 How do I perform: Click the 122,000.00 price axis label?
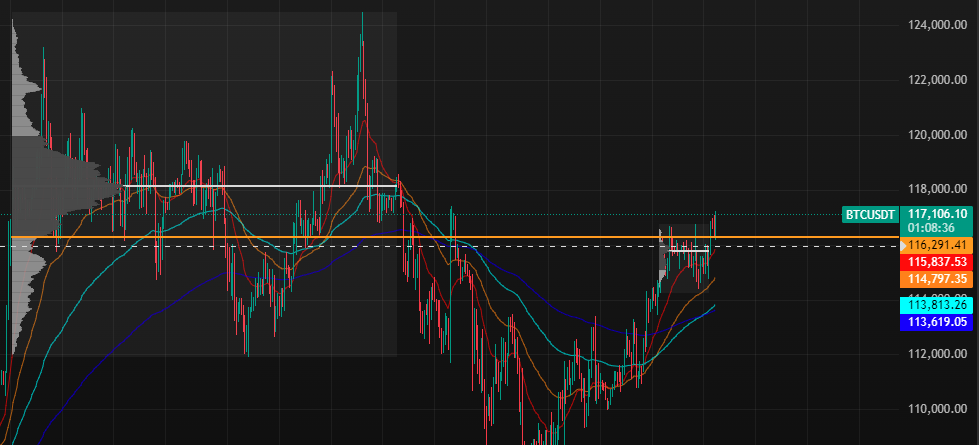(937, 80)
